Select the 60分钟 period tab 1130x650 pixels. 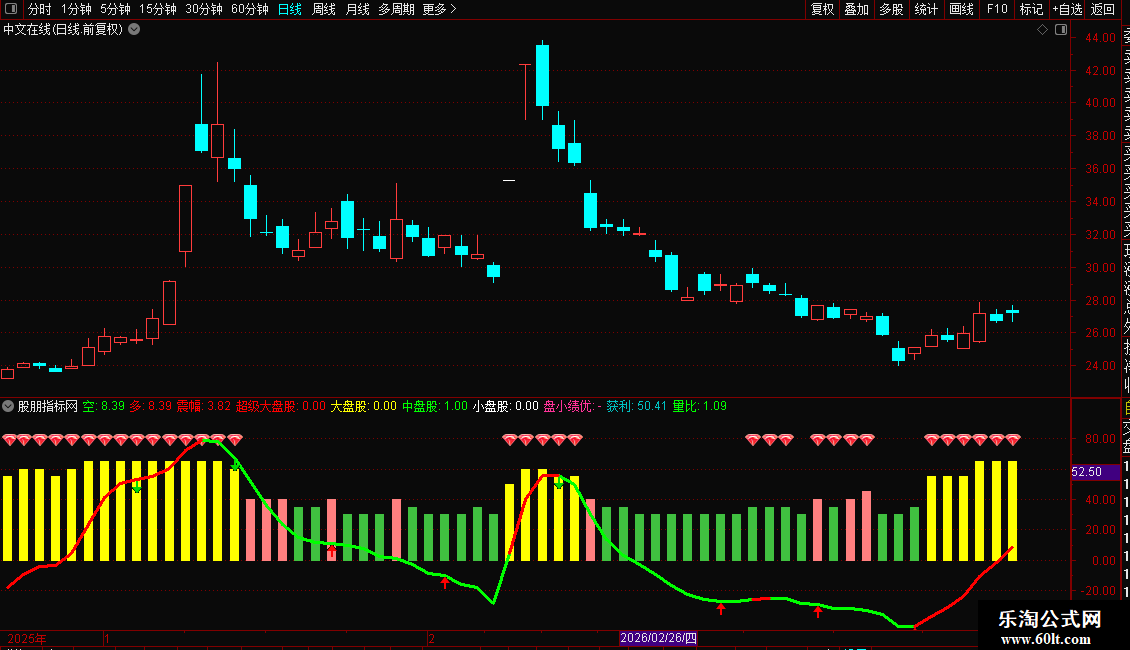[x=250, y=9]
